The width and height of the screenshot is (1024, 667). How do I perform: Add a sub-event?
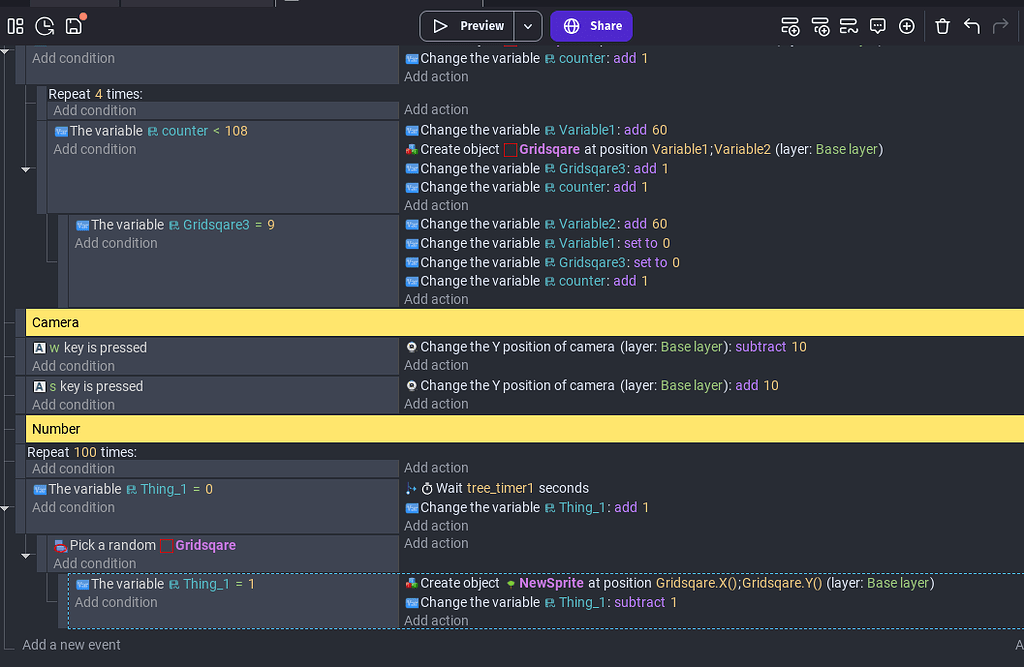821,26
